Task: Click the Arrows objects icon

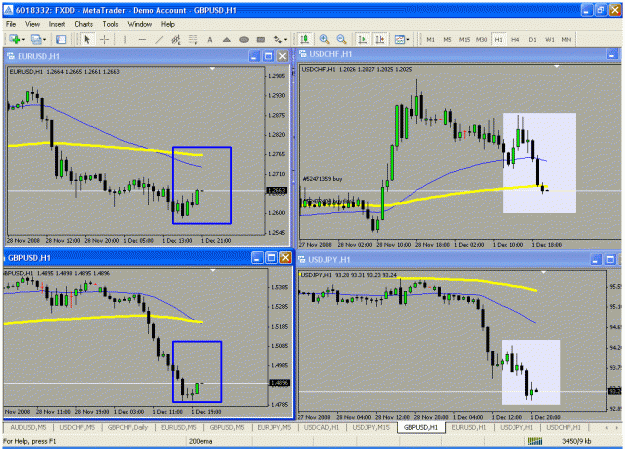Action: coord(277,39)
